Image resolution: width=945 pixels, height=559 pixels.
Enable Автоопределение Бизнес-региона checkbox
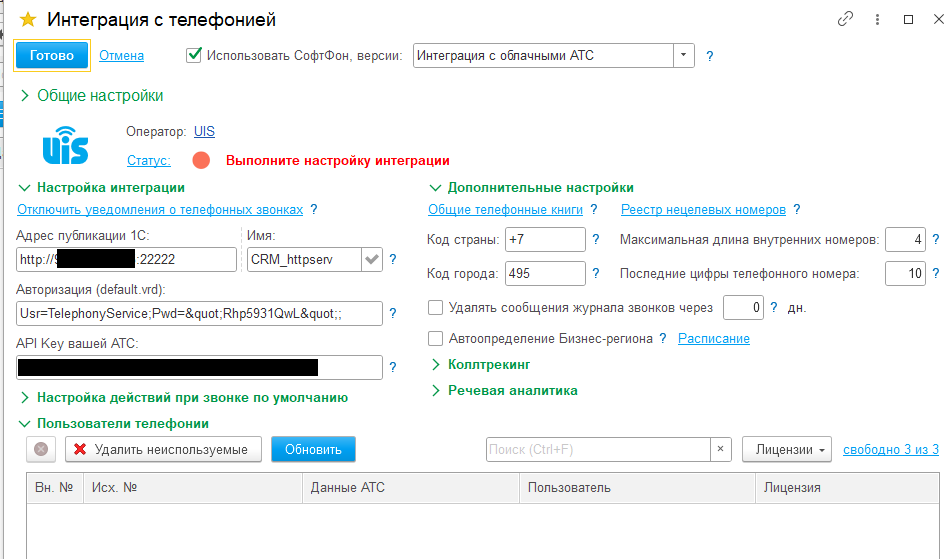point(435,339)
